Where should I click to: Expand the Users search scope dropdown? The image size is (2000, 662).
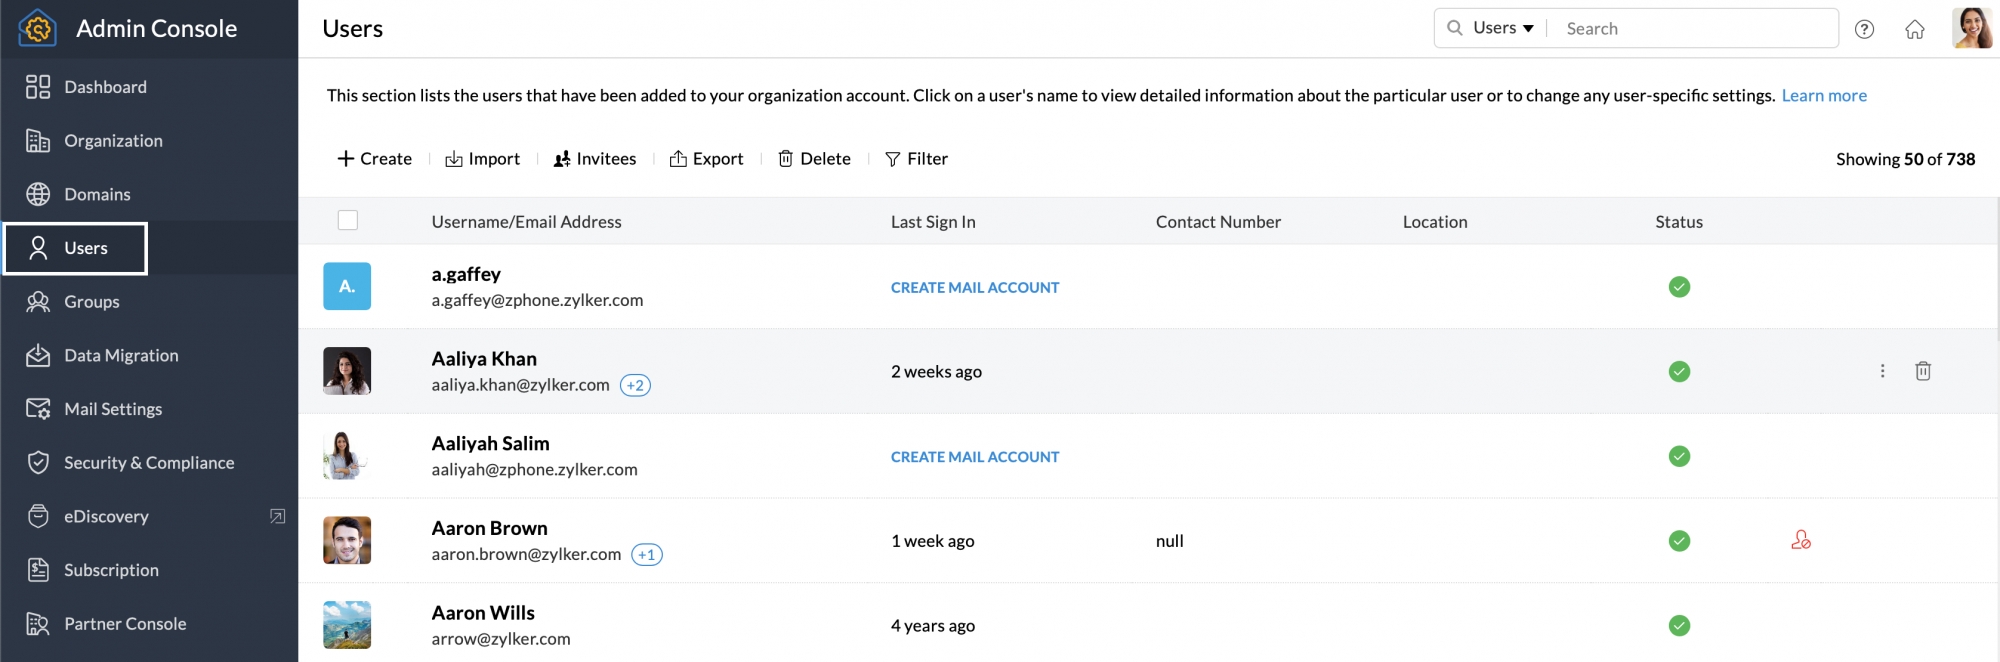pyautogui.click(x=1502, y=28)
